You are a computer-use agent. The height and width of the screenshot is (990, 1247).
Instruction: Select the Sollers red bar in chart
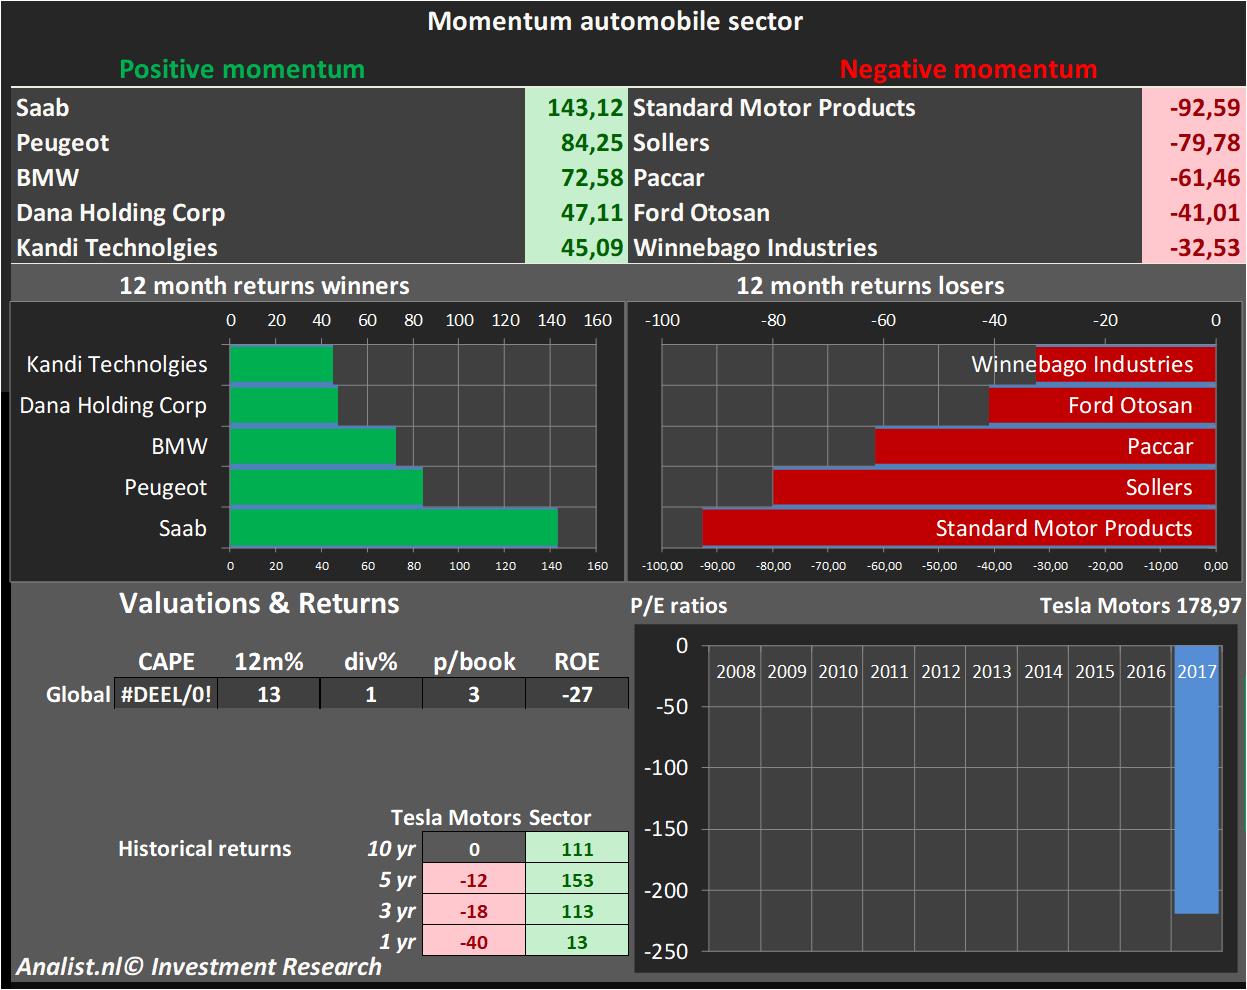click(x=994, y=487)
